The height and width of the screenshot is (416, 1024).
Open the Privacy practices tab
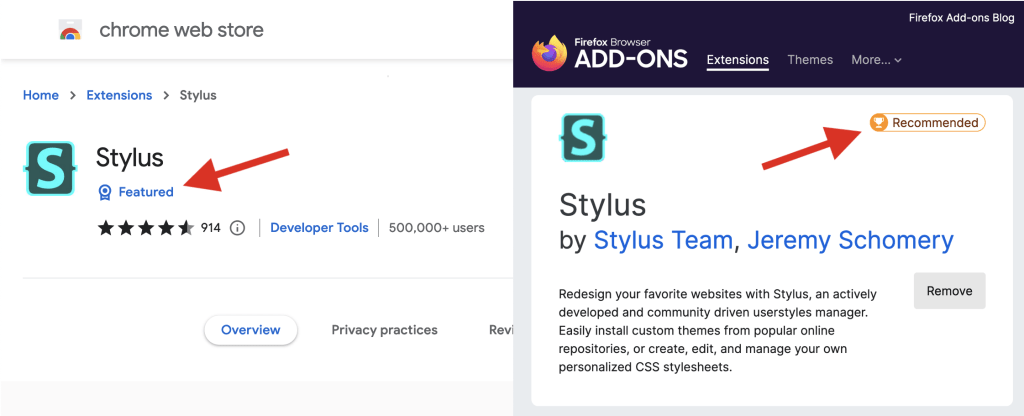tap(385, 330)
